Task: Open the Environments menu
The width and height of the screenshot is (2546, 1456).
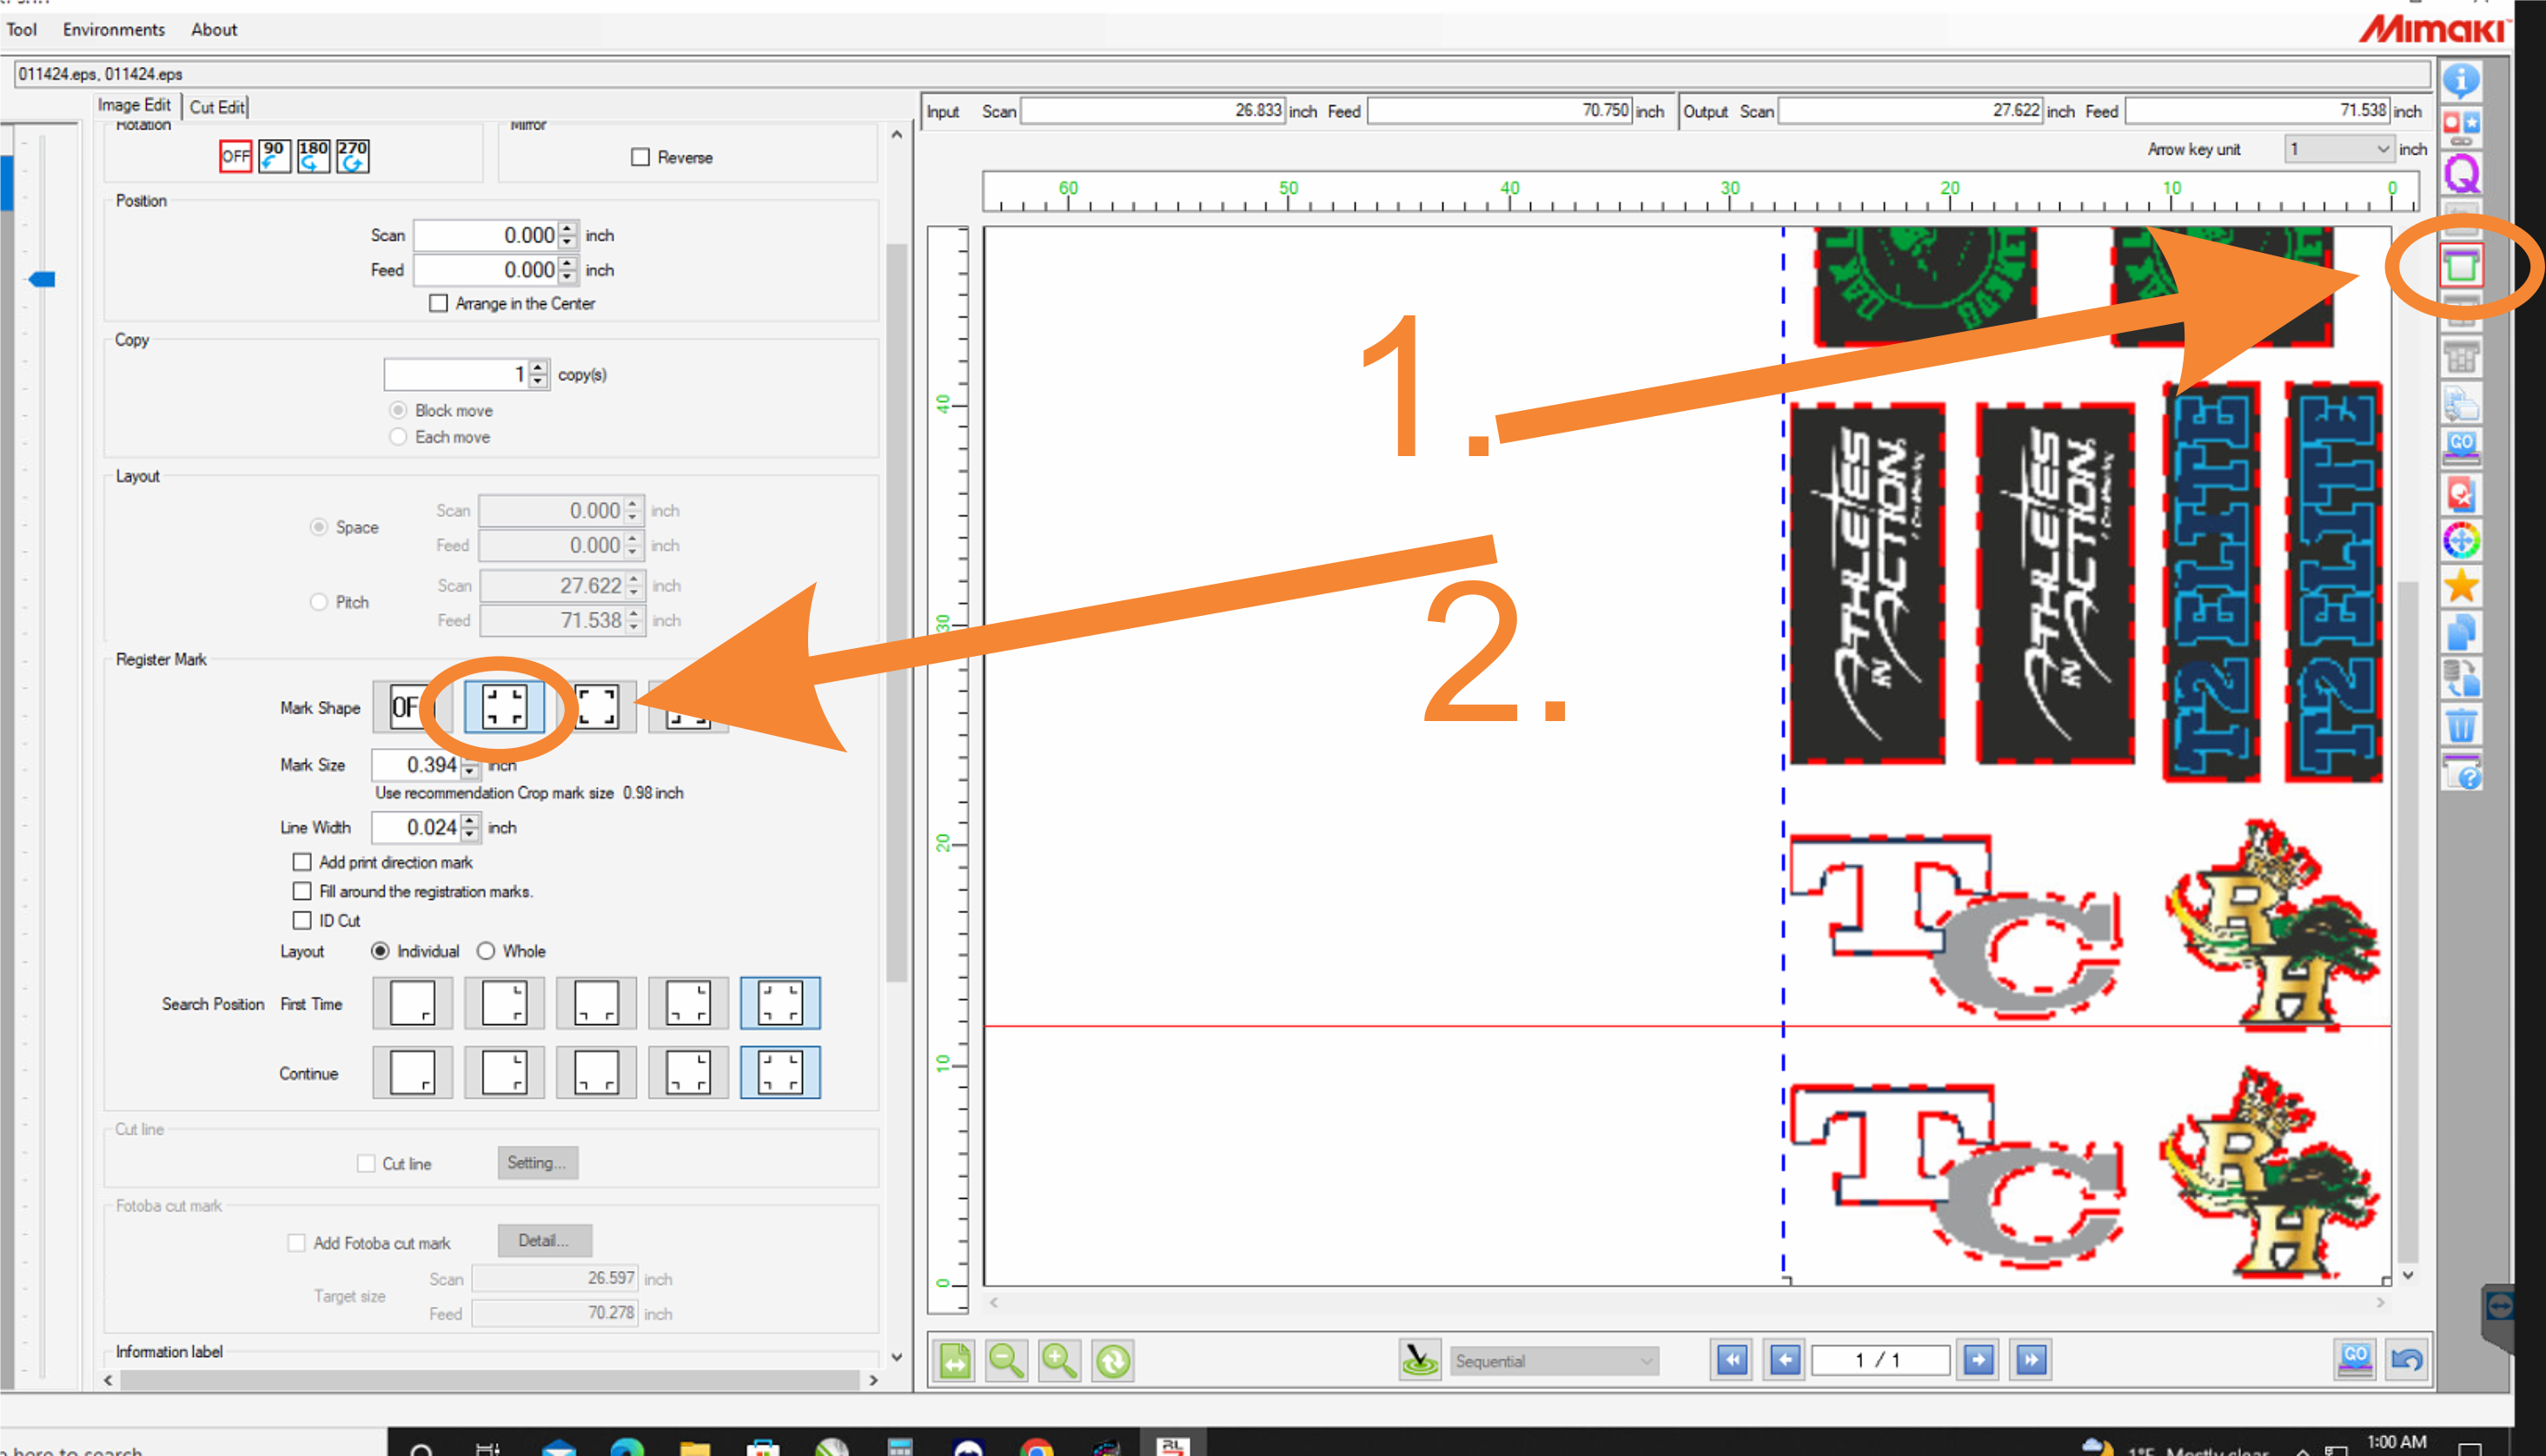Action: point(114,29)
